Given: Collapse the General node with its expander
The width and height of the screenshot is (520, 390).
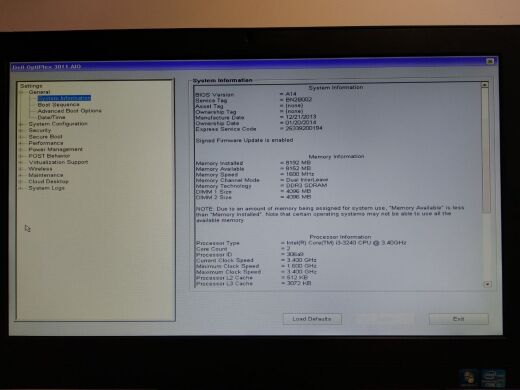Looking at the screenshot, I should (x=22, y=92).
